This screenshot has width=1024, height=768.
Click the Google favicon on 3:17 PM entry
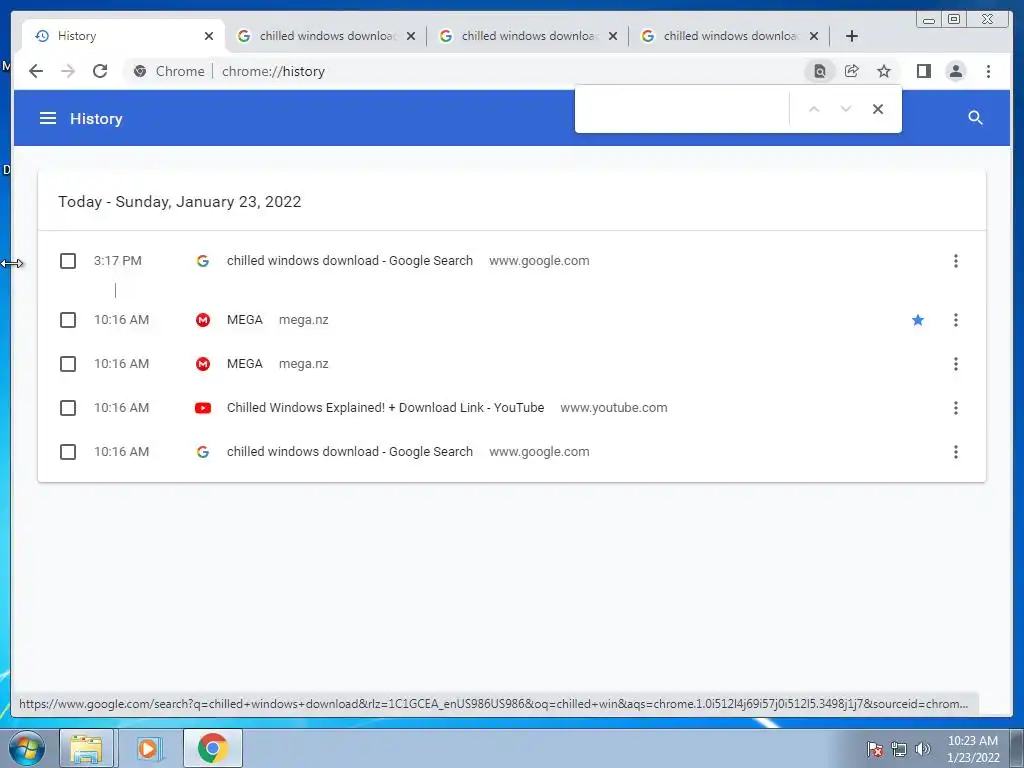coord(203,261)
